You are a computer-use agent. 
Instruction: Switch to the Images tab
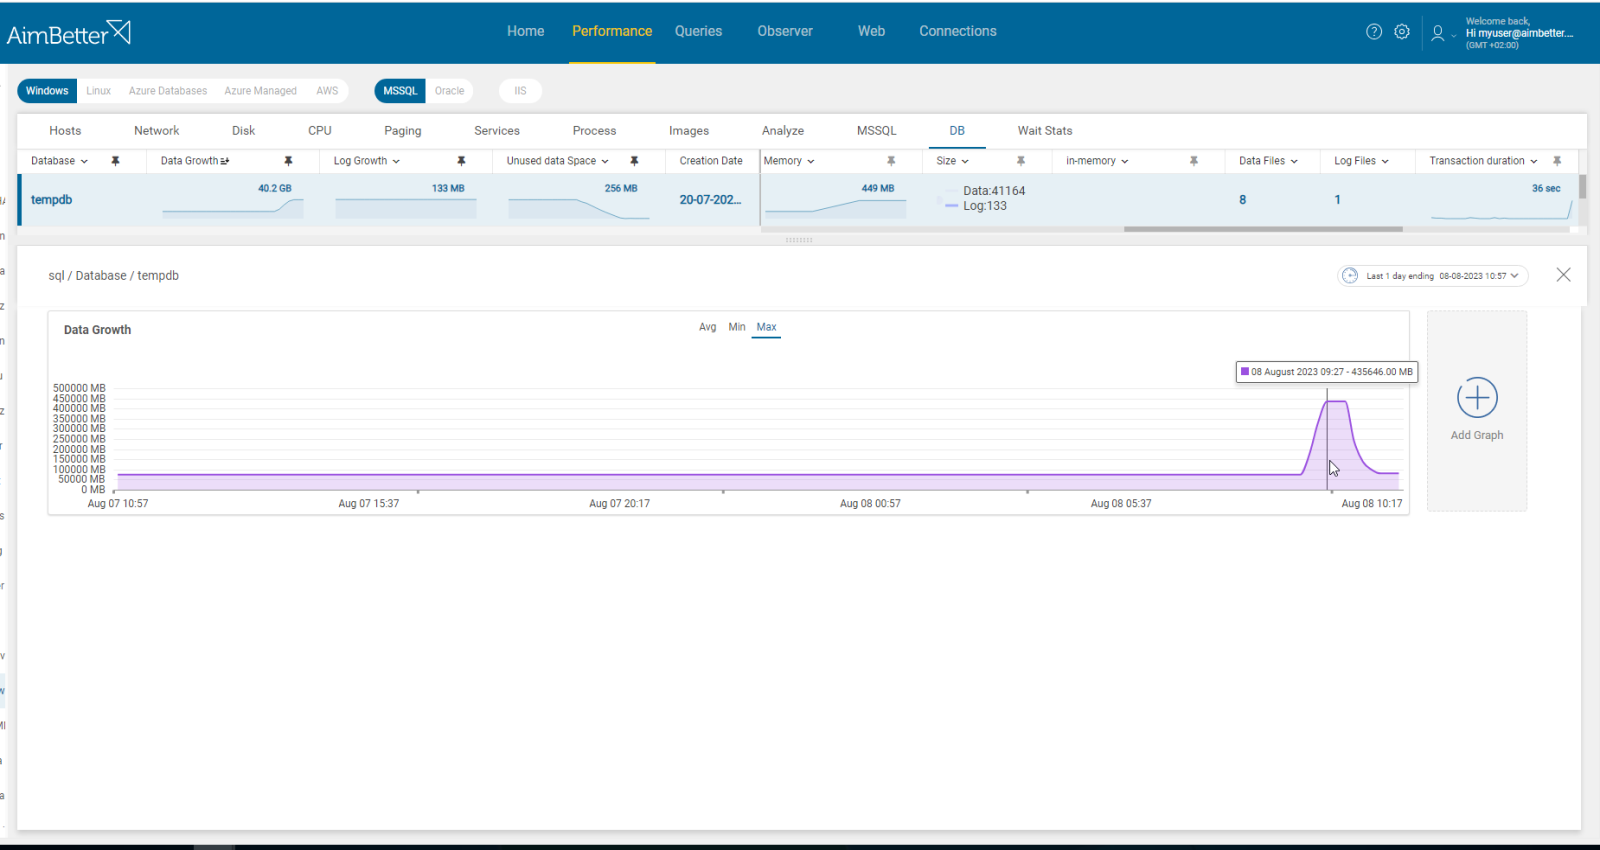689,131
